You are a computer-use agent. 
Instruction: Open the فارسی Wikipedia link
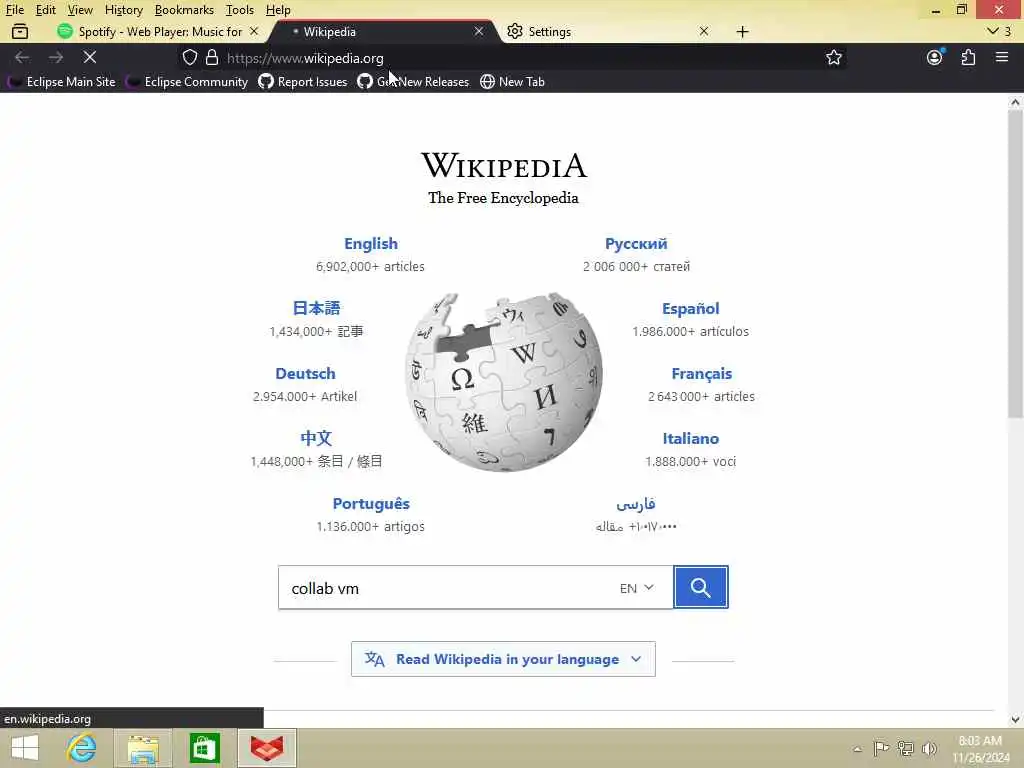(635, 504)
